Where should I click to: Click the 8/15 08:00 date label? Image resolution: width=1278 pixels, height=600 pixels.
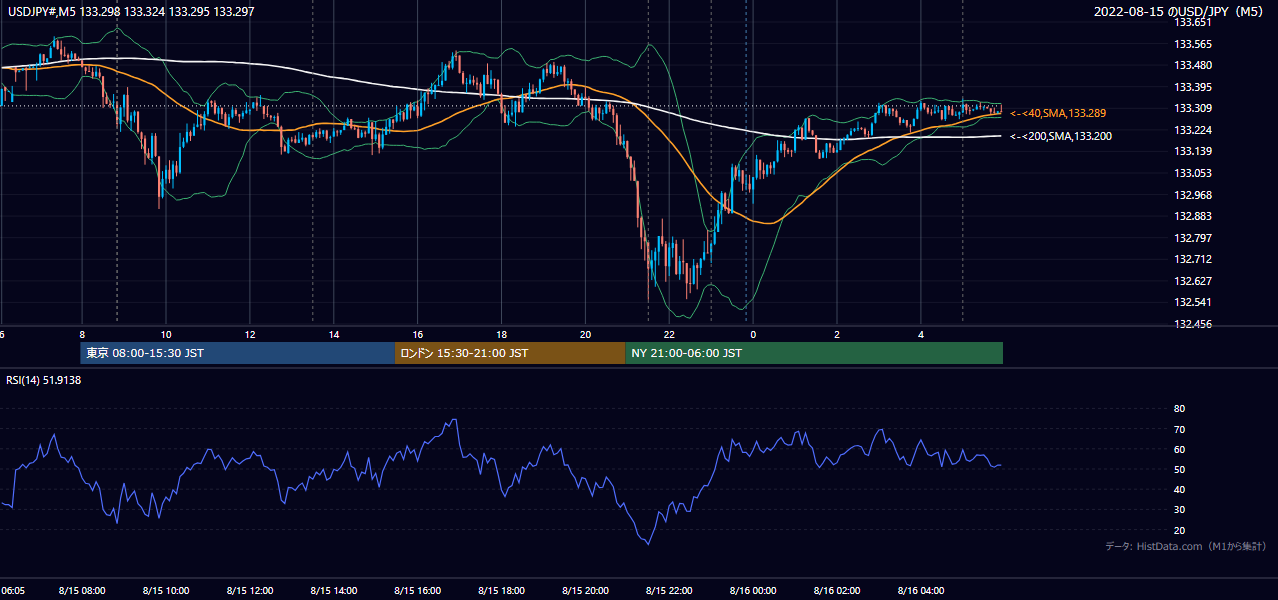82,591
